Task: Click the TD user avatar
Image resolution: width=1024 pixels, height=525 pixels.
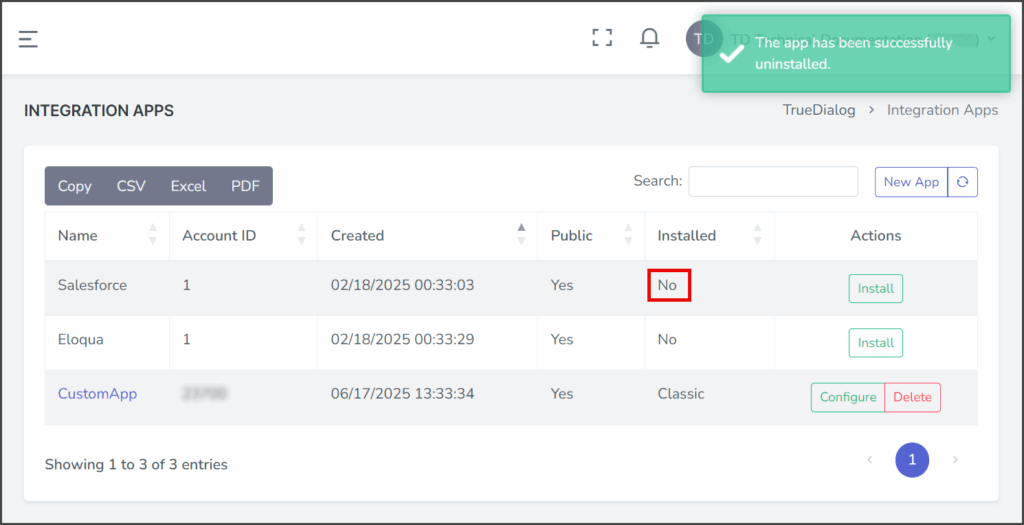Action: point(703,39)
